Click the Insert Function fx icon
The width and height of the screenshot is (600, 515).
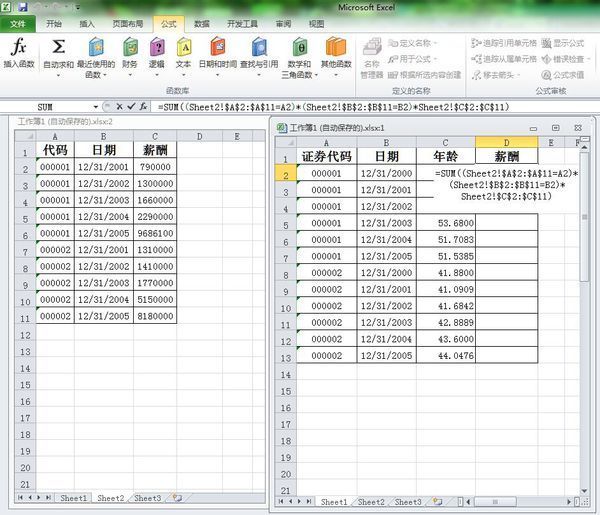pyautogui.click(x=19, y=47)
